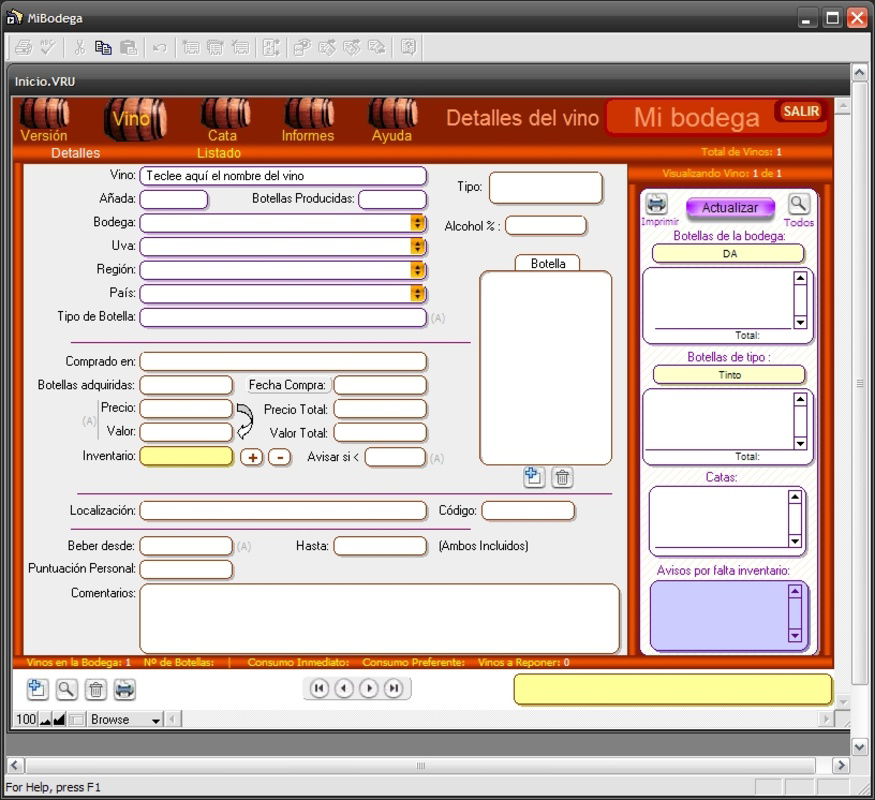
Task: Click the search magnifier icon at the bottom
Action: pos(66,690)
